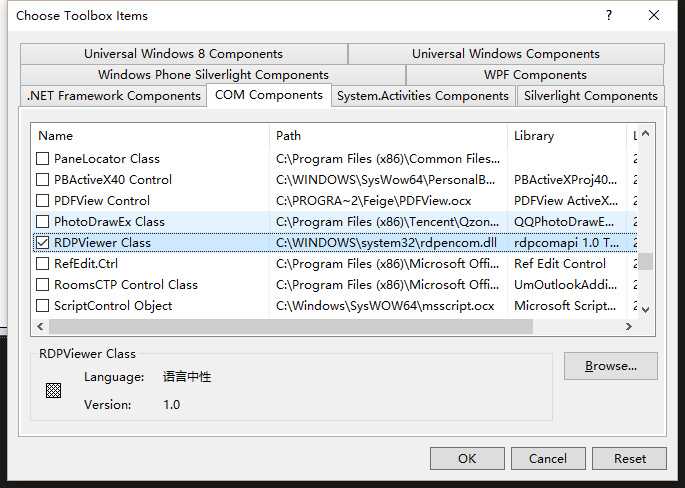The image size is (685, 488).
Task: Click the help question mark button
Action: (x=609, y=15)
